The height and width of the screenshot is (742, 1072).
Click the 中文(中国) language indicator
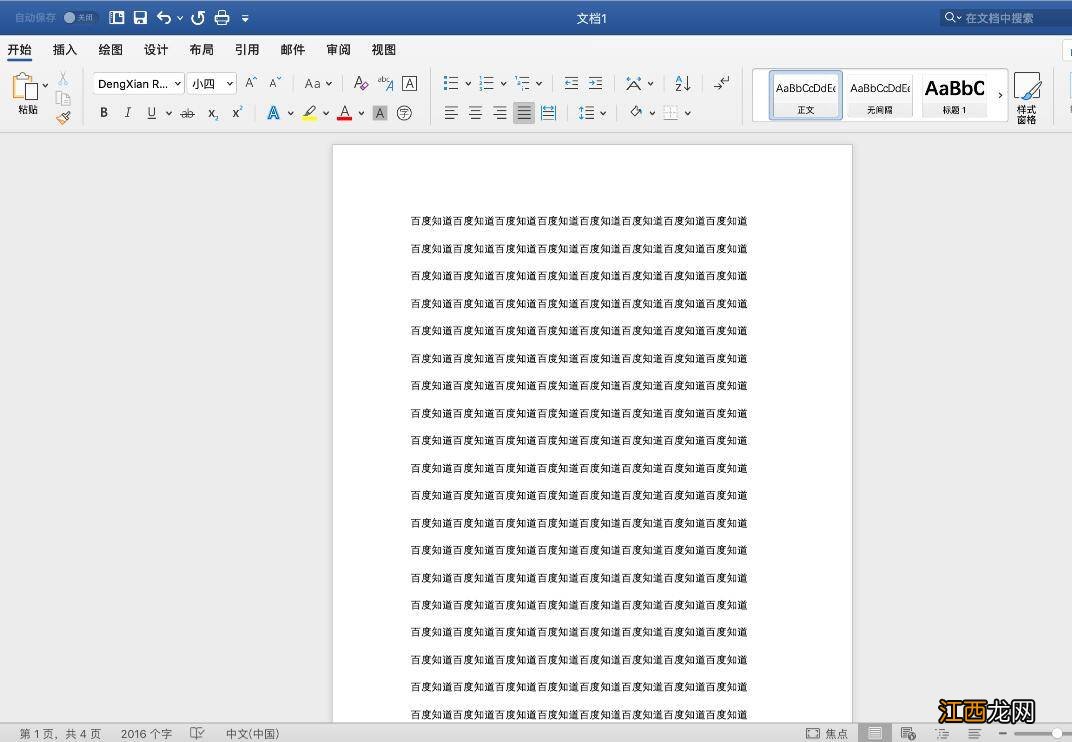pos(253,733)
